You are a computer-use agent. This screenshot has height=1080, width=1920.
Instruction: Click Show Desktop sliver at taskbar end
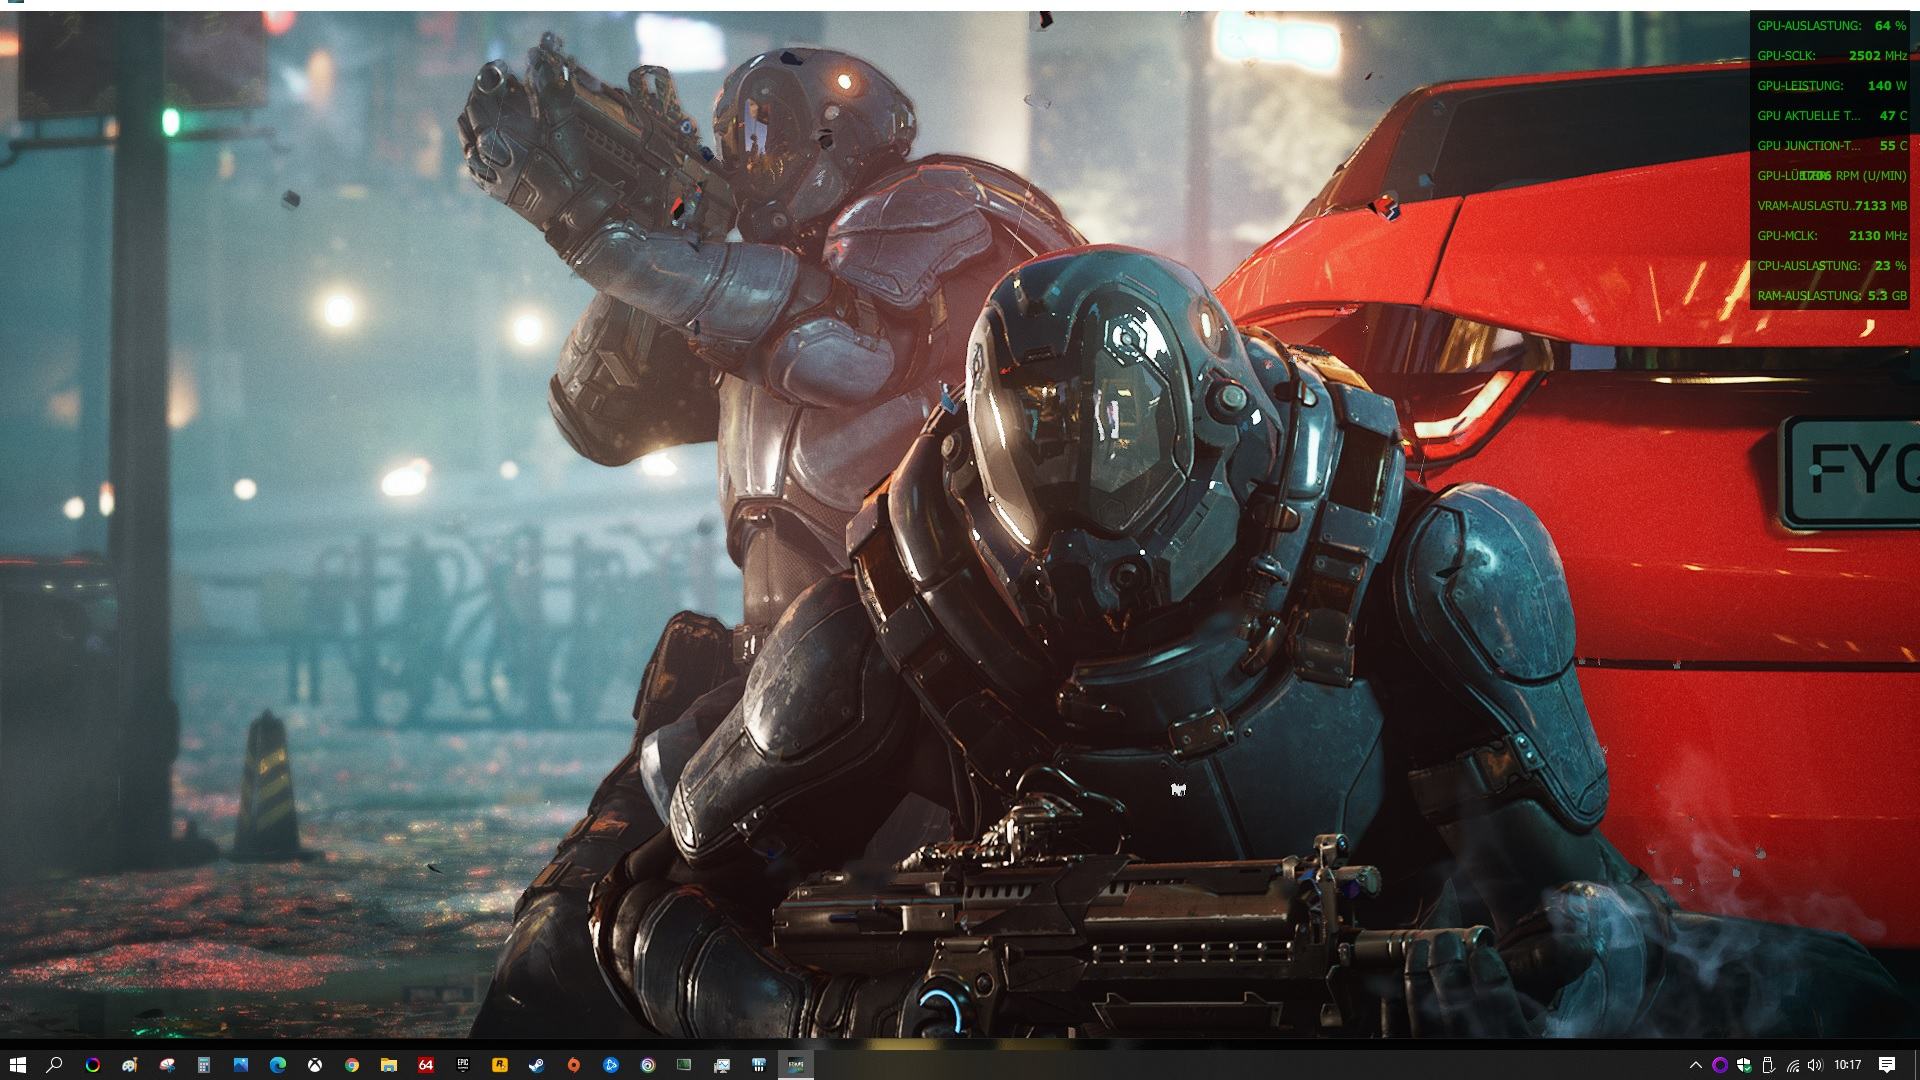1917,1065
